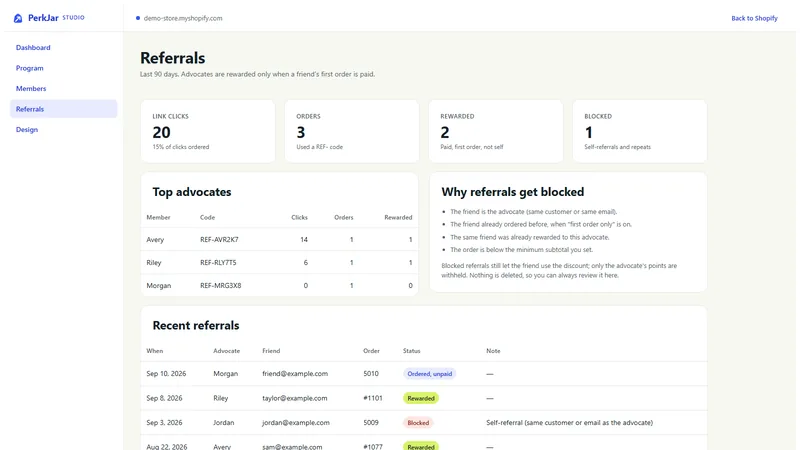Image resolution: width=800 pixels, height=450 pixels.
Task: Click taylor@example.com in Recent referrals
Action: click(x=295, y=398)
